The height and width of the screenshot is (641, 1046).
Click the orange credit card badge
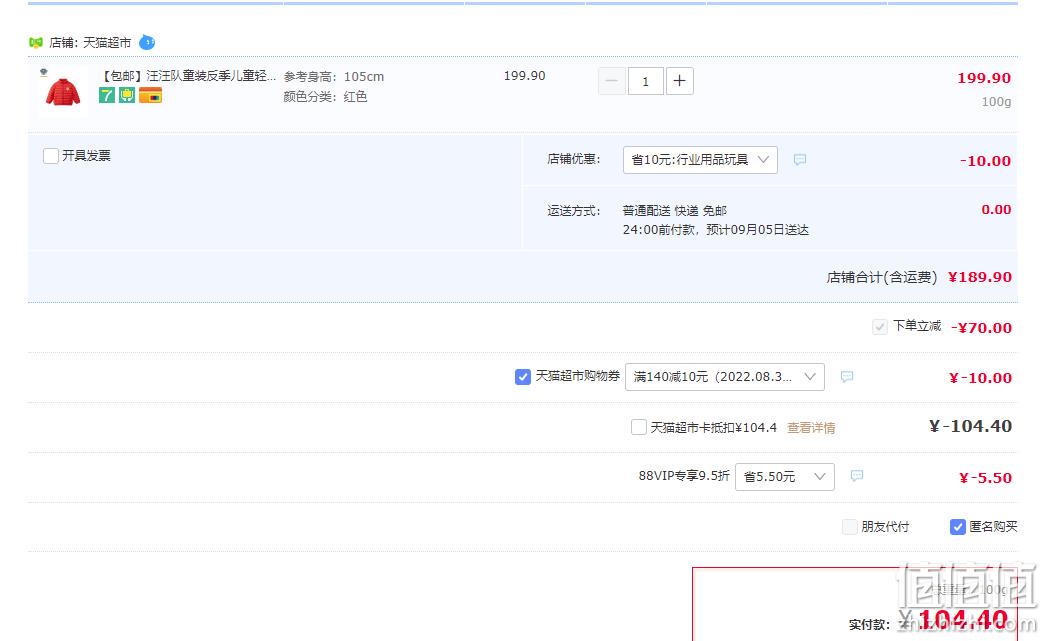(x=151, y=95)
